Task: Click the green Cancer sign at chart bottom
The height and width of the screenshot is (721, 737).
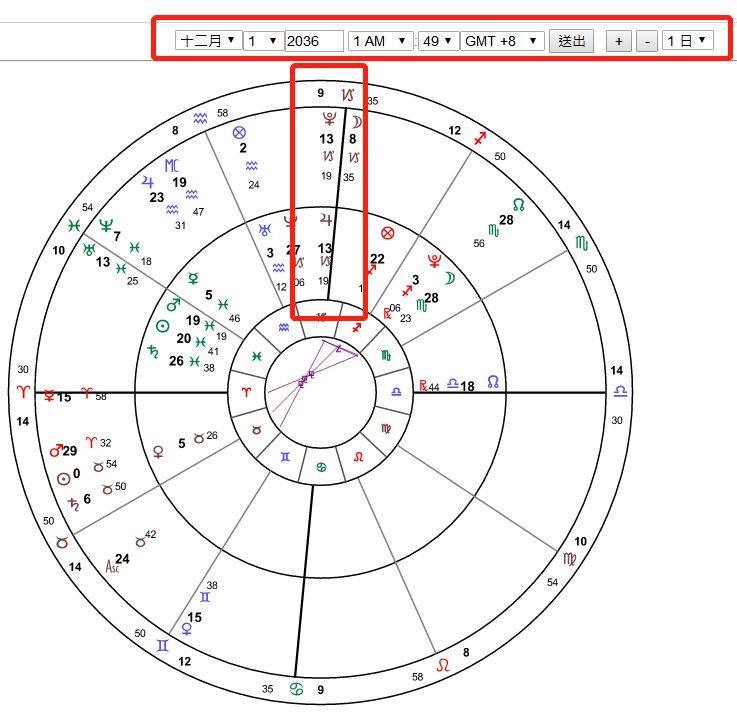Action: (296, 691)
